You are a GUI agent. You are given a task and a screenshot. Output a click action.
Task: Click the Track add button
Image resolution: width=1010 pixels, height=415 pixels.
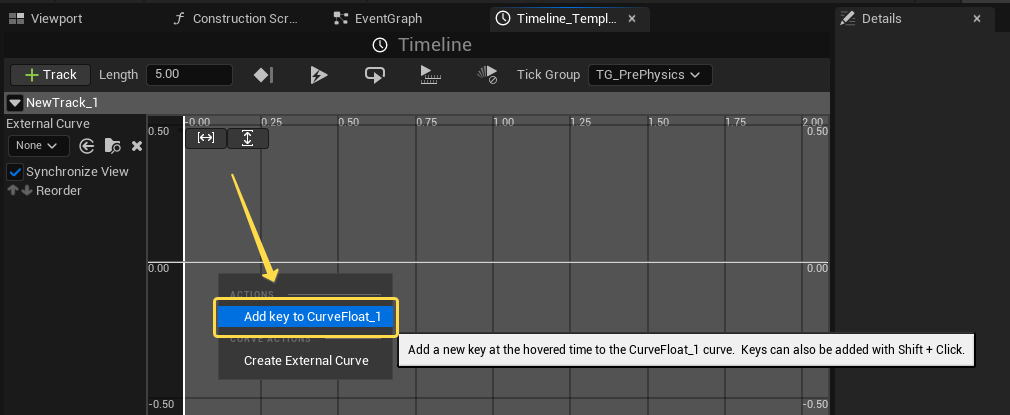coord(50,75)
